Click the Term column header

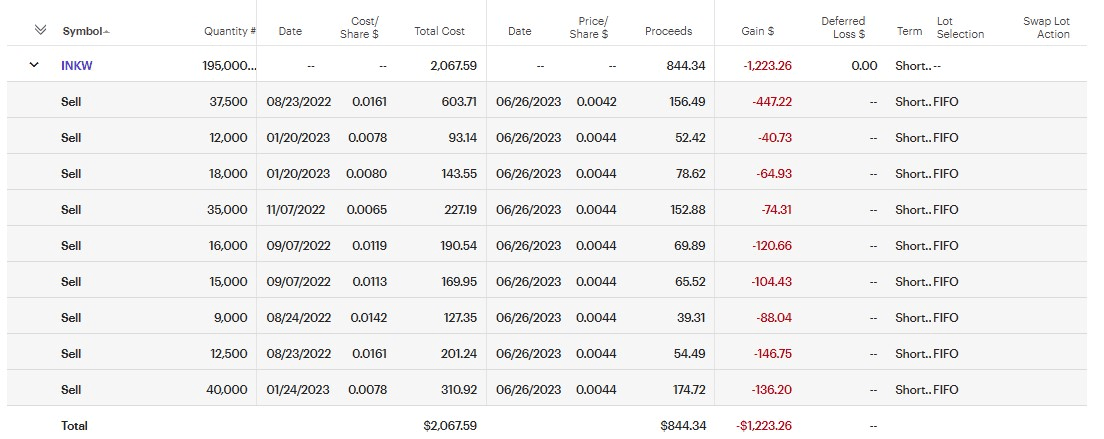909,31
